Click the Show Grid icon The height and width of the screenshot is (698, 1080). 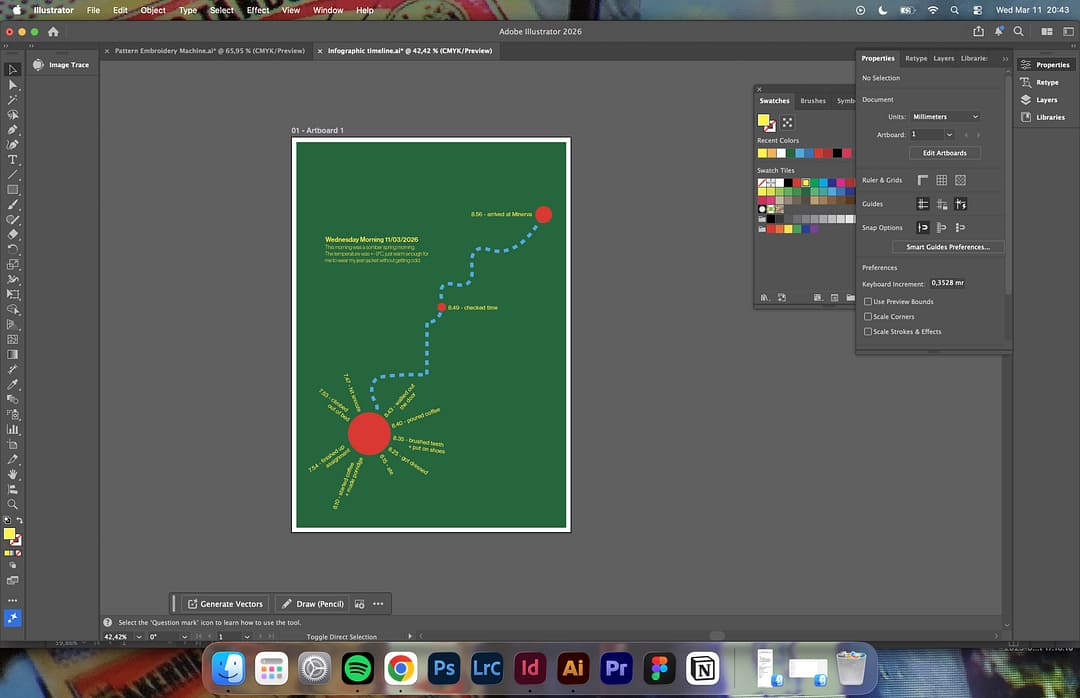click(941, 180)
